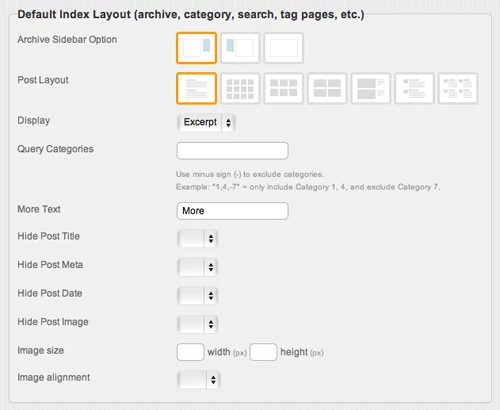500x410 pixels.
Task: Select the small thumbnail list post layout
Action: 414,88
